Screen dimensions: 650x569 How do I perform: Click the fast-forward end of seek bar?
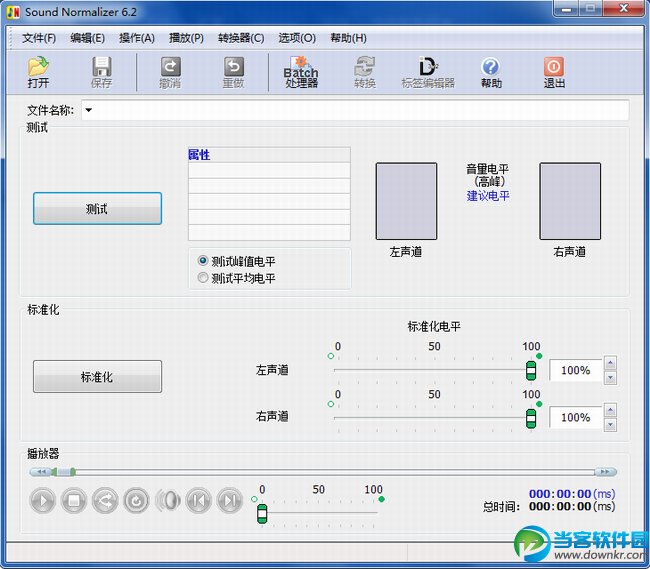point(606,472)
